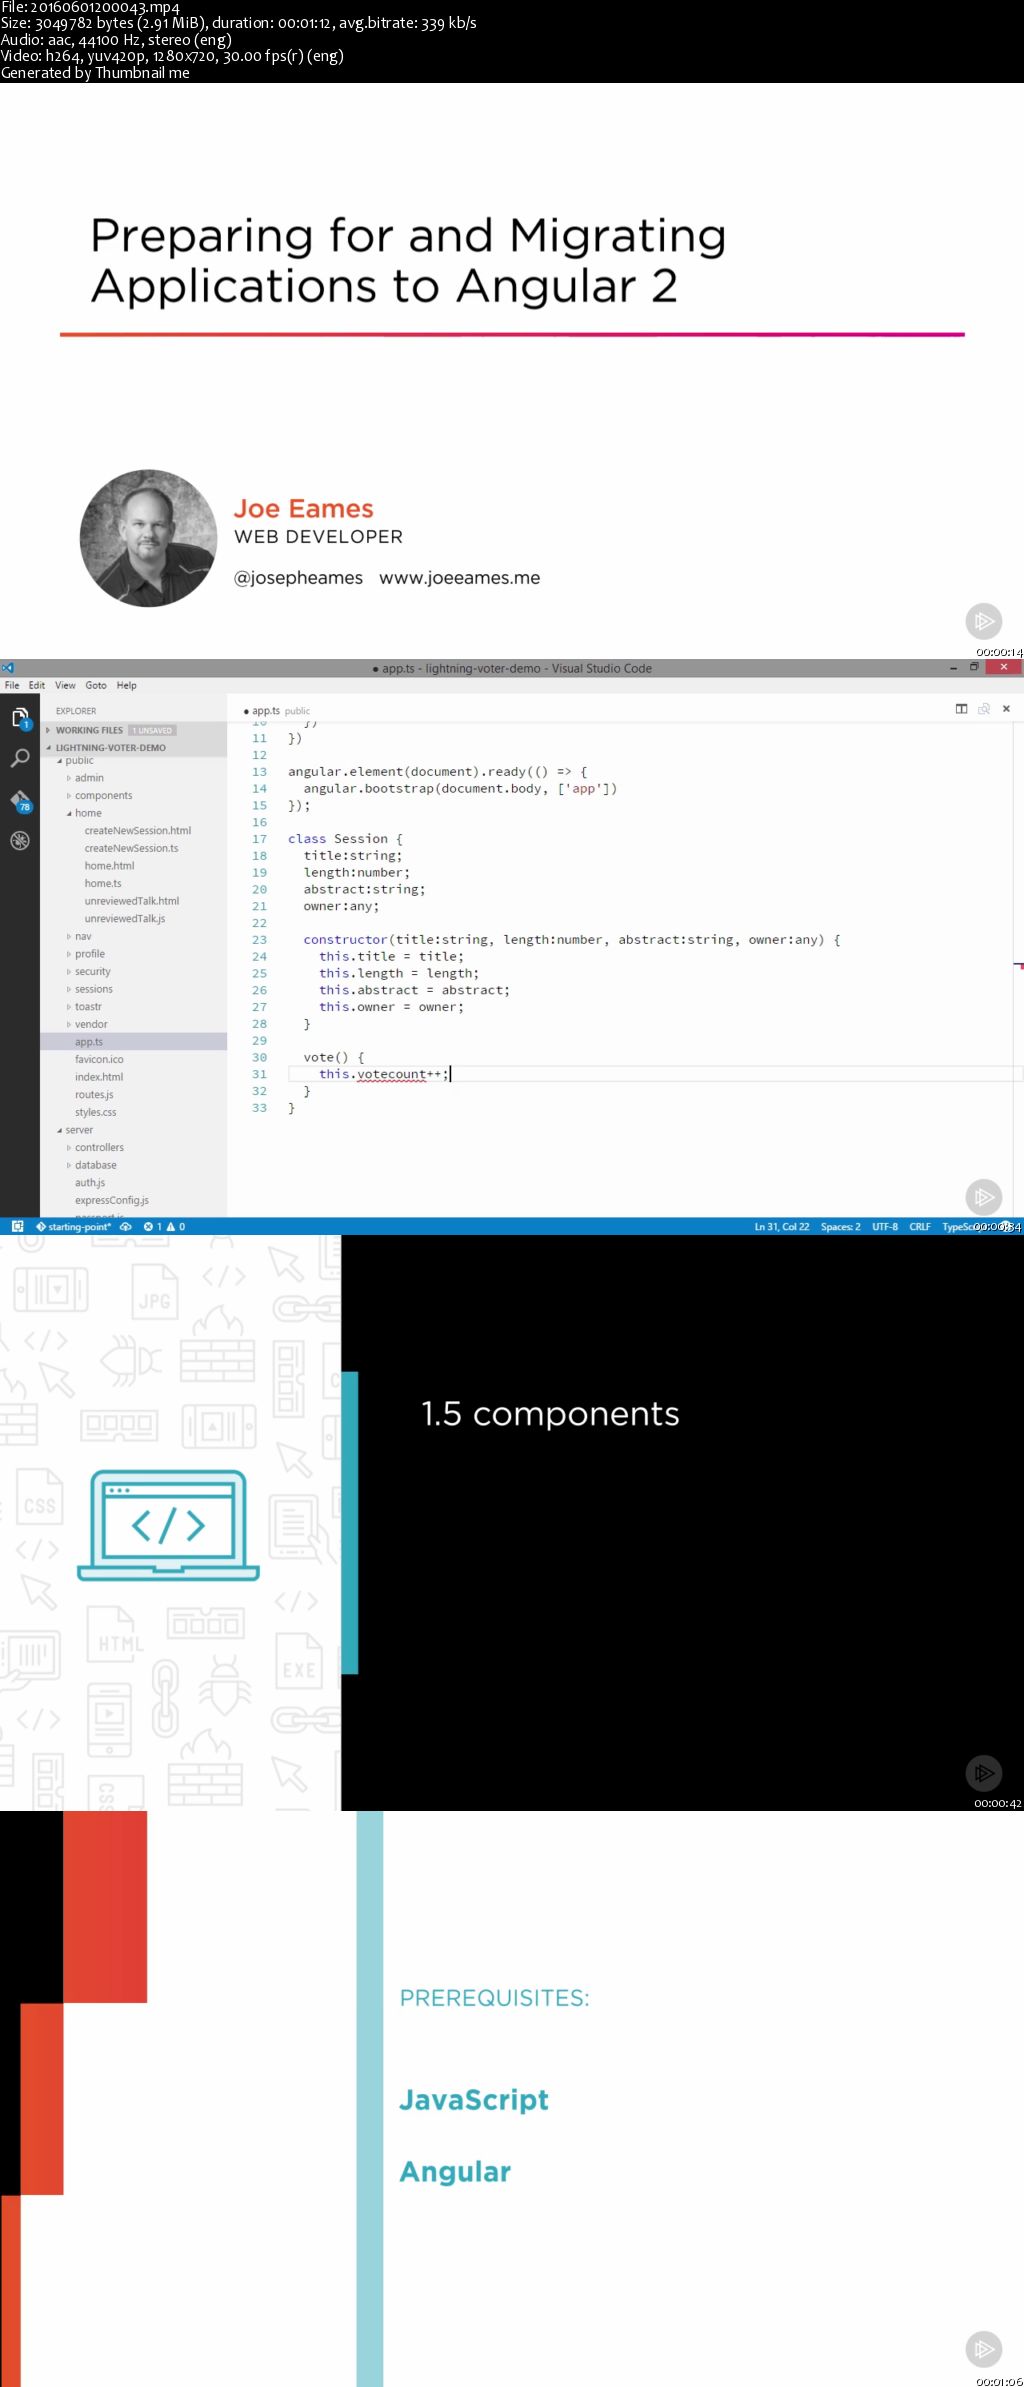Click www.joeeames.me on the title slide
Image resolution: width=1024 pixels, height=2387 pixels.
pyautogui.click(x=460, y=578)
